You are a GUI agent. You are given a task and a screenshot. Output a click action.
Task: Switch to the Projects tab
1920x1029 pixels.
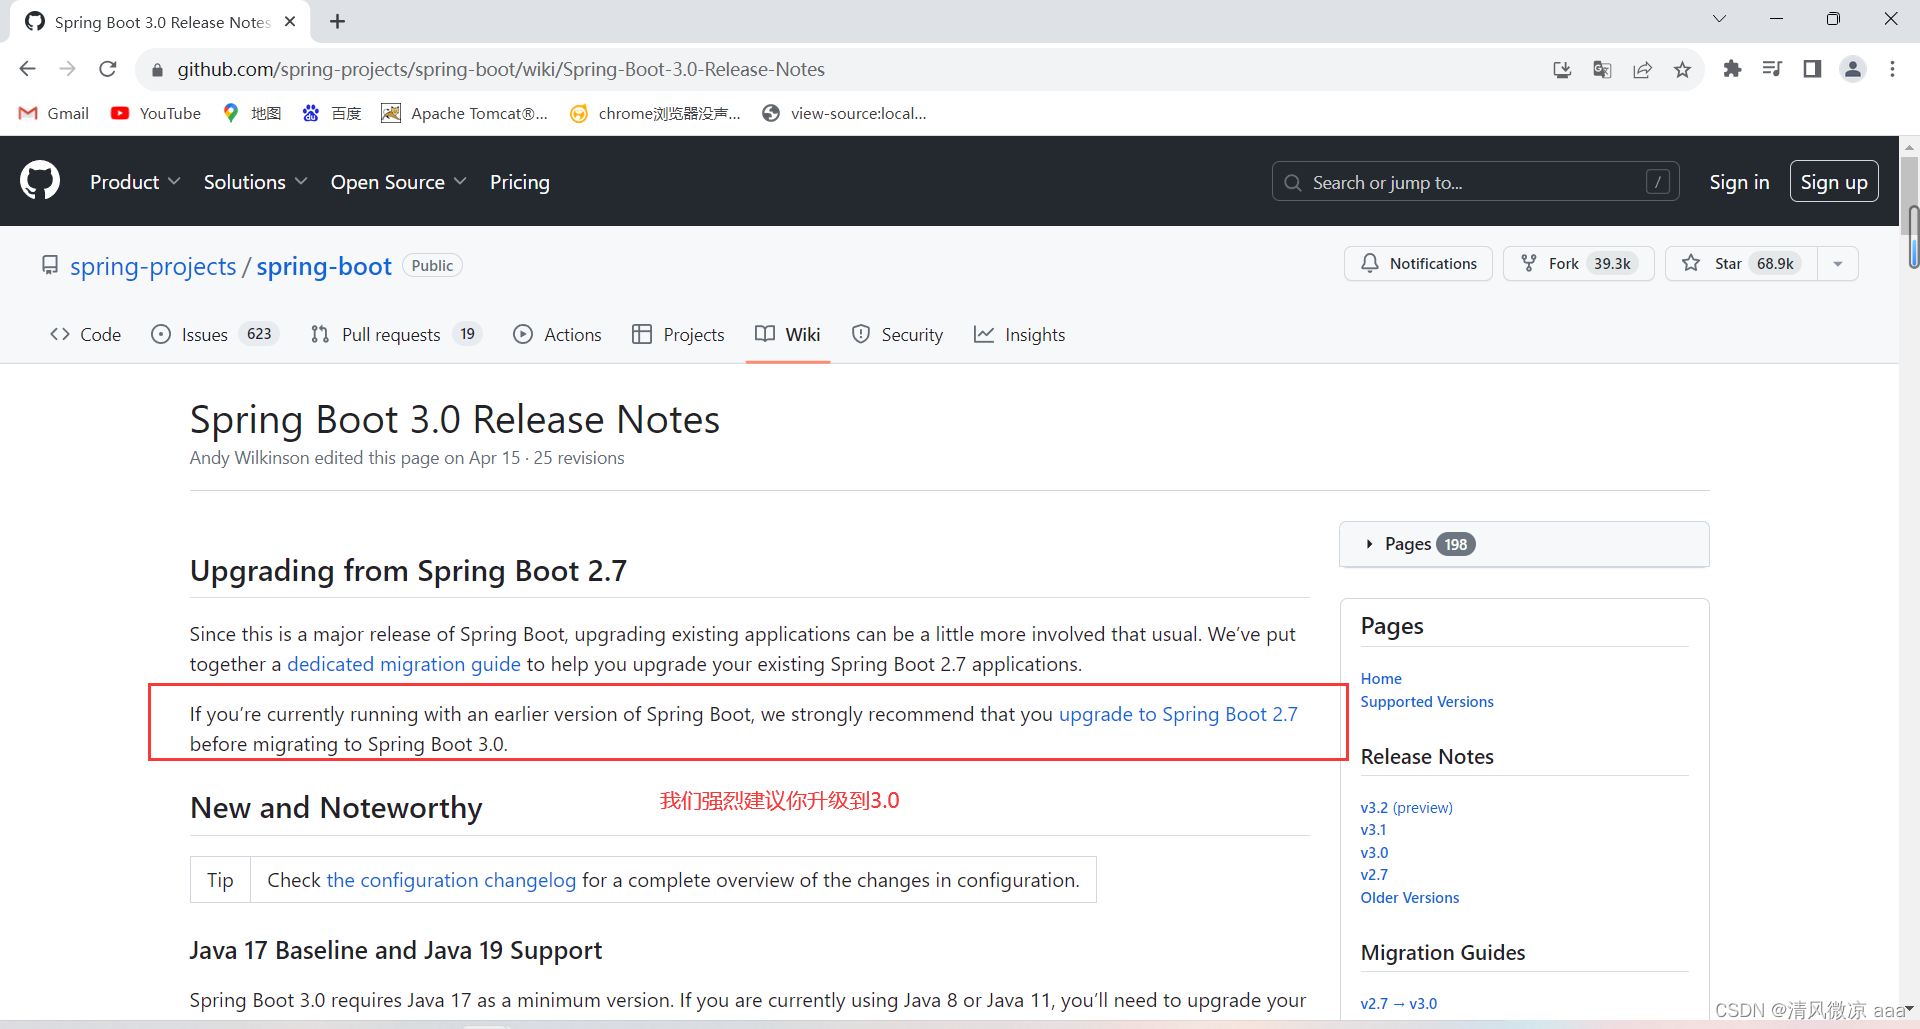678,334
